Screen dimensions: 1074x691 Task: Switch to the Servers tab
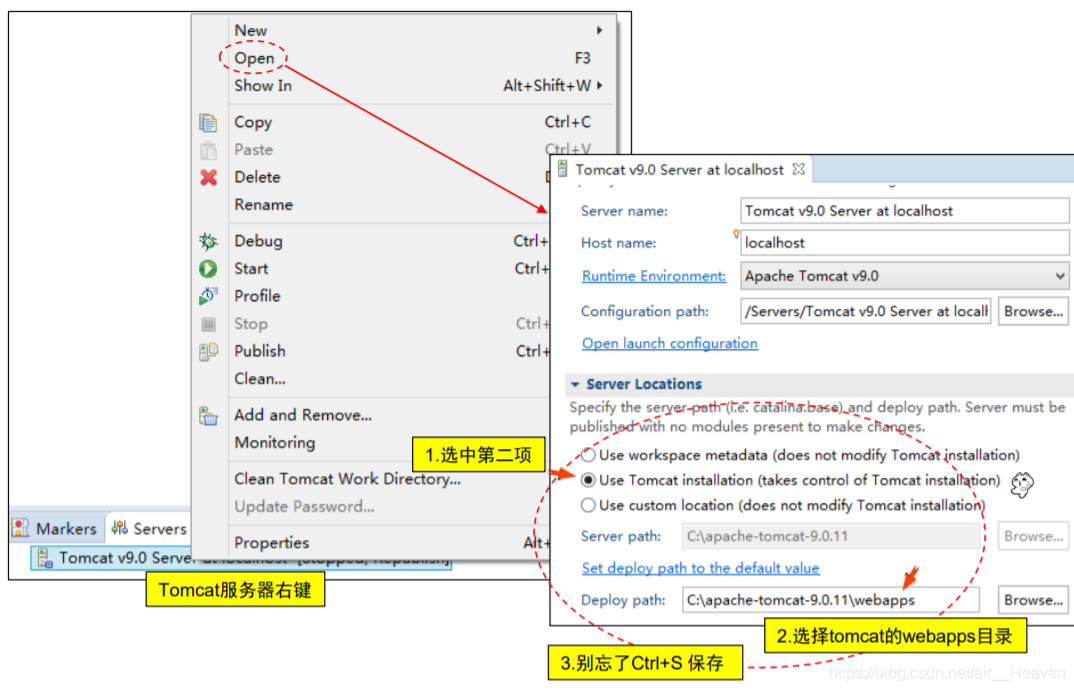pyautogui.click(x=149, y=528)
